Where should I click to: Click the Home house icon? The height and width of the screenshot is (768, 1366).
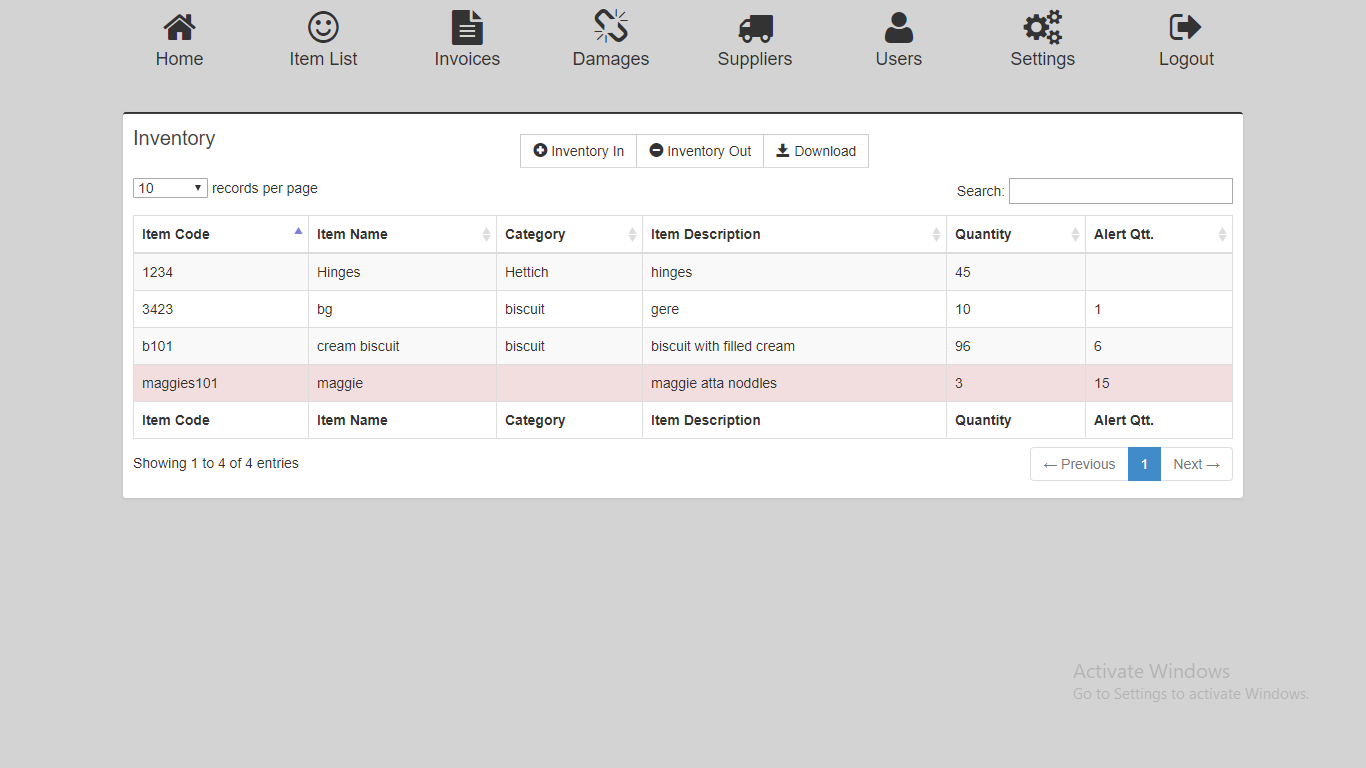coord(179,28)
